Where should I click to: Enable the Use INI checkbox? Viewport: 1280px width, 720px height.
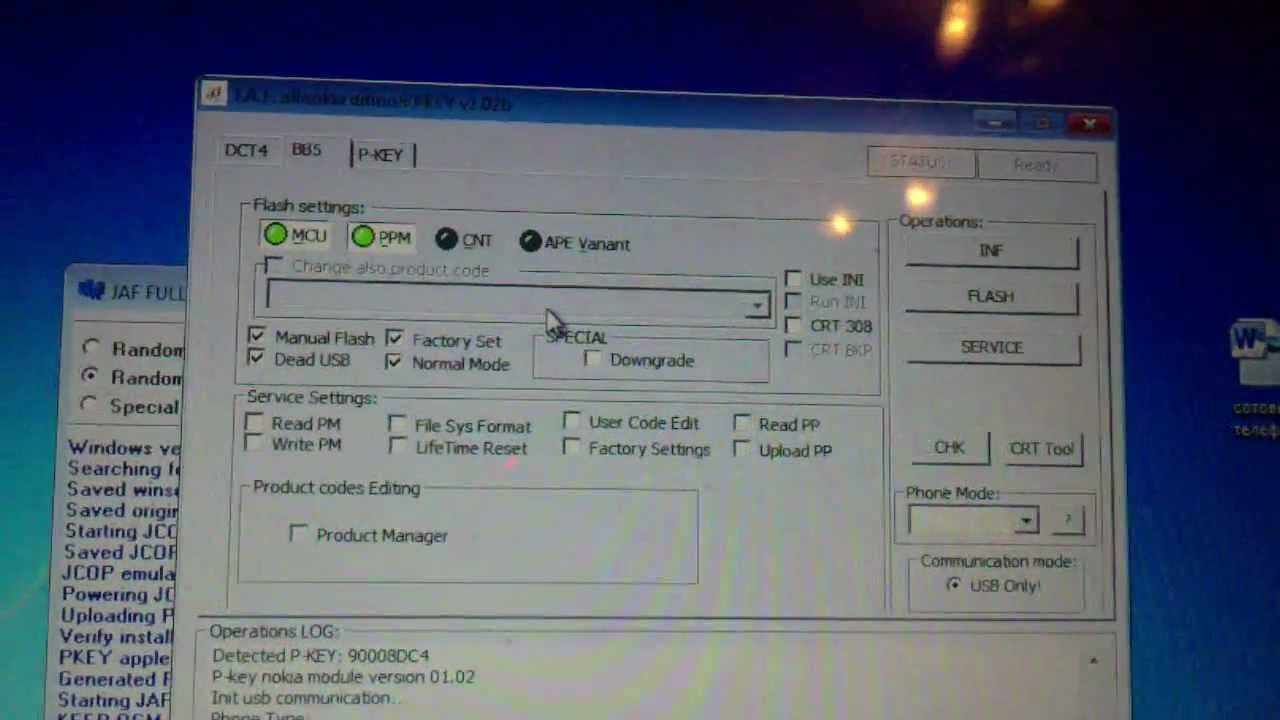[x=793, y=278]
